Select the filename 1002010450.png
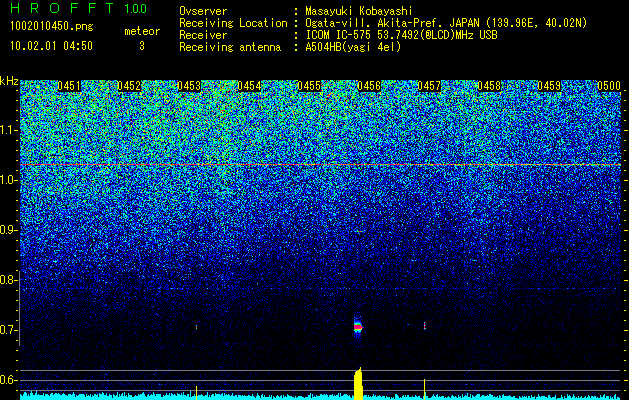The image size is (629, 400). 51,27
